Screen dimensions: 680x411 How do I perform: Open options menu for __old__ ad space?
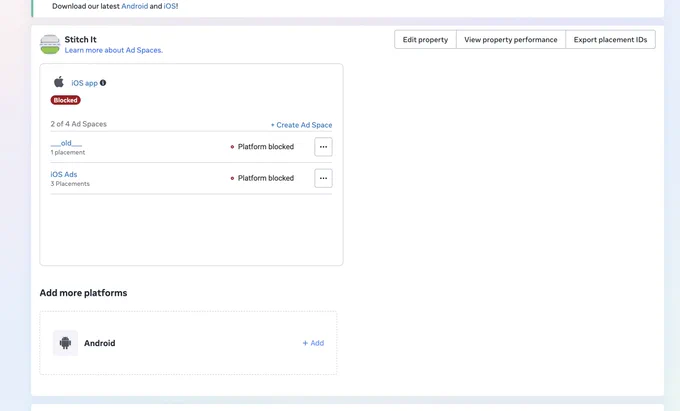pos(324,147)
